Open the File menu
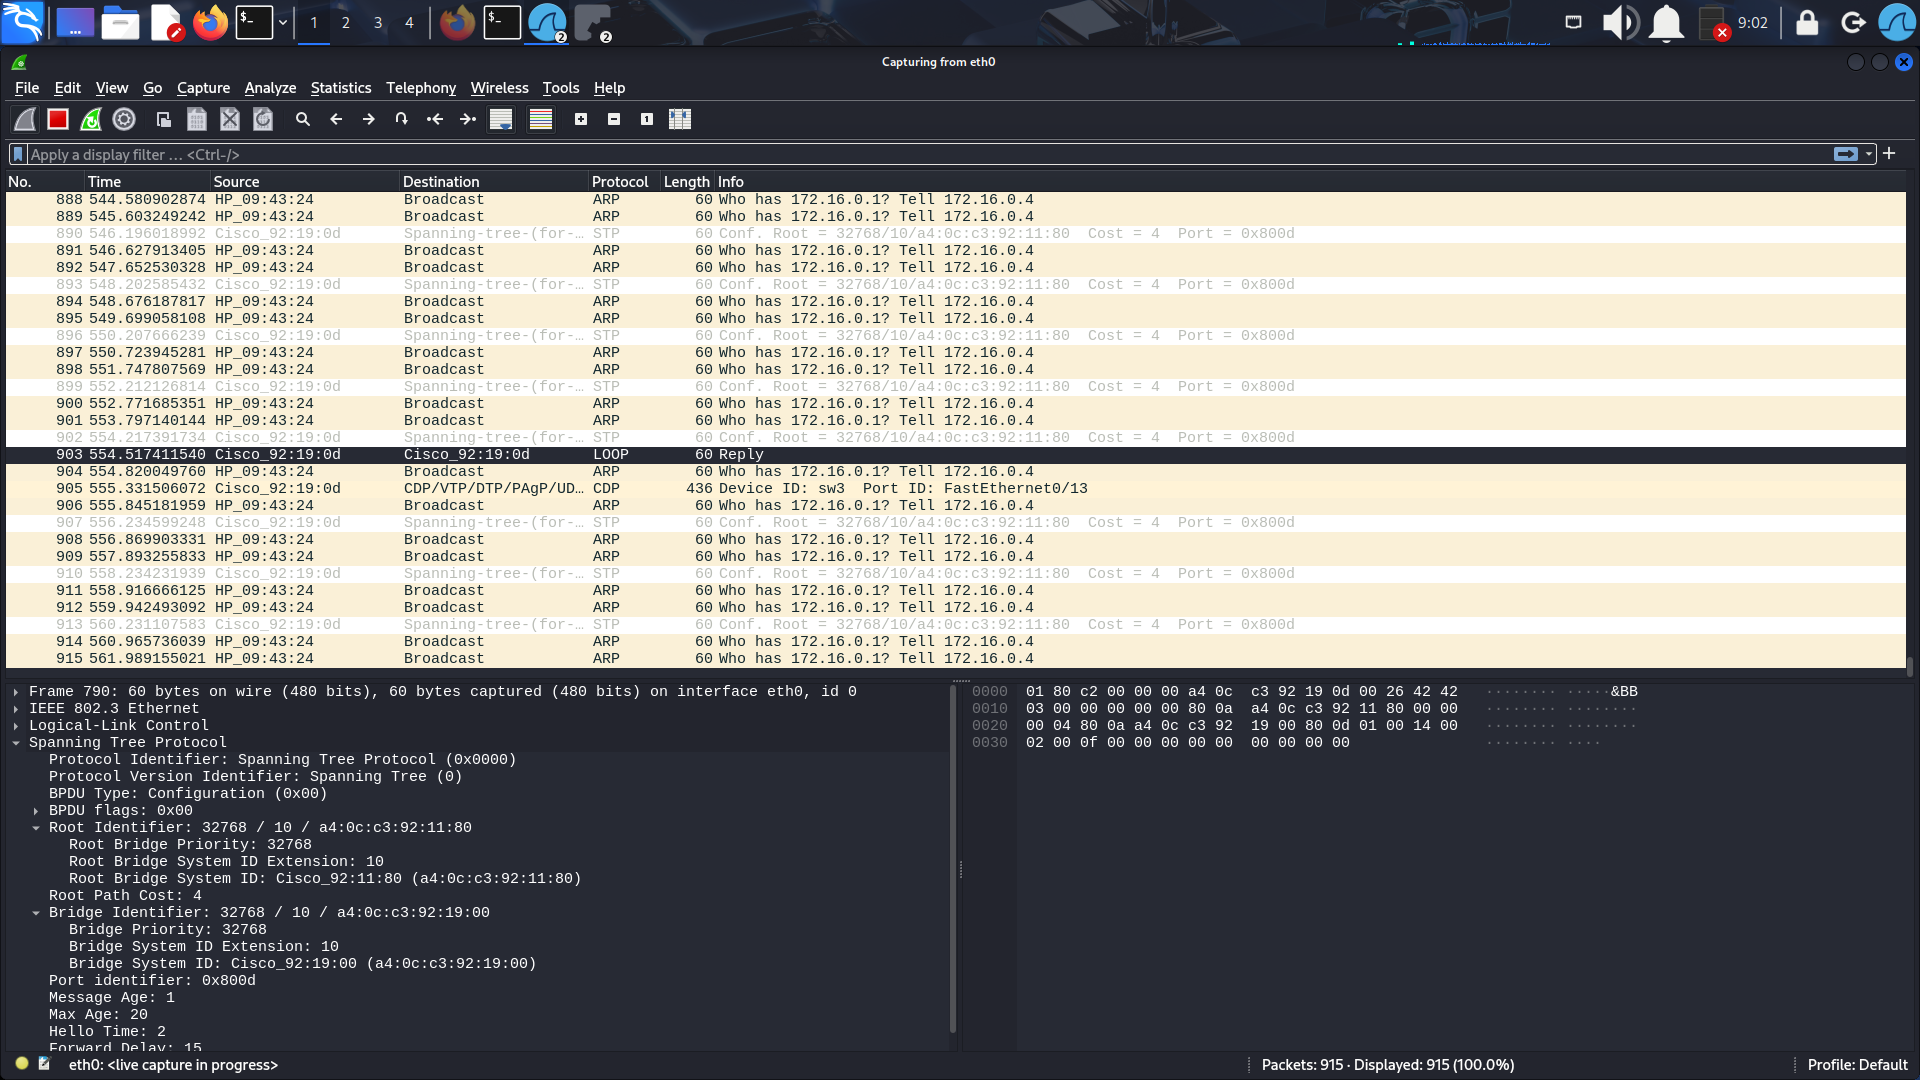The height and width of the screenshot is (1080, 1920). [x=27, y=88]
